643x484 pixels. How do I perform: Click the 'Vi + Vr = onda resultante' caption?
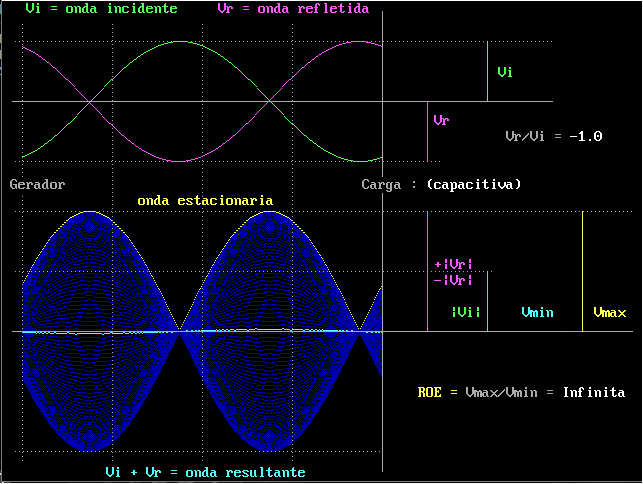(205, 473)
